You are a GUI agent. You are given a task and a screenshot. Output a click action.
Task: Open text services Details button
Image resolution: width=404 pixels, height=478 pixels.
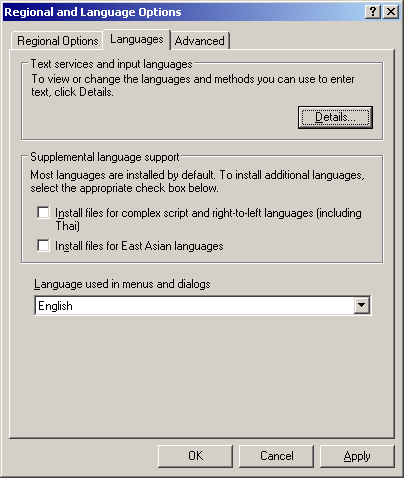pos(335,117)
